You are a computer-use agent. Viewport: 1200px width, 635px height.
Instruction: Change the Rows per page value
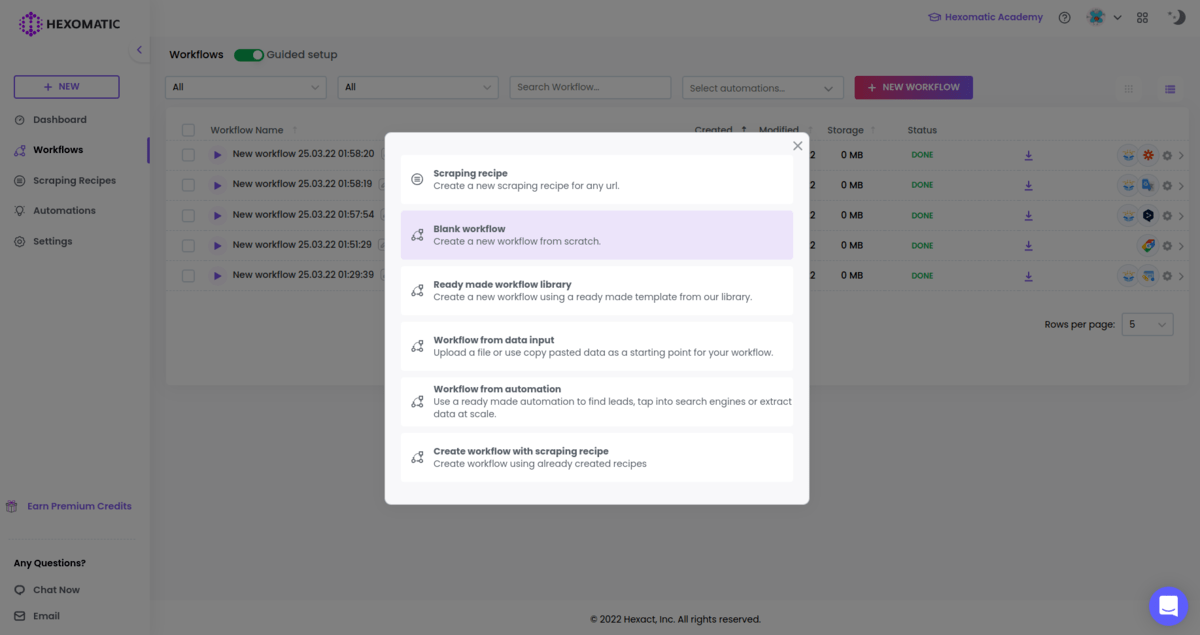pos(1147,324)
